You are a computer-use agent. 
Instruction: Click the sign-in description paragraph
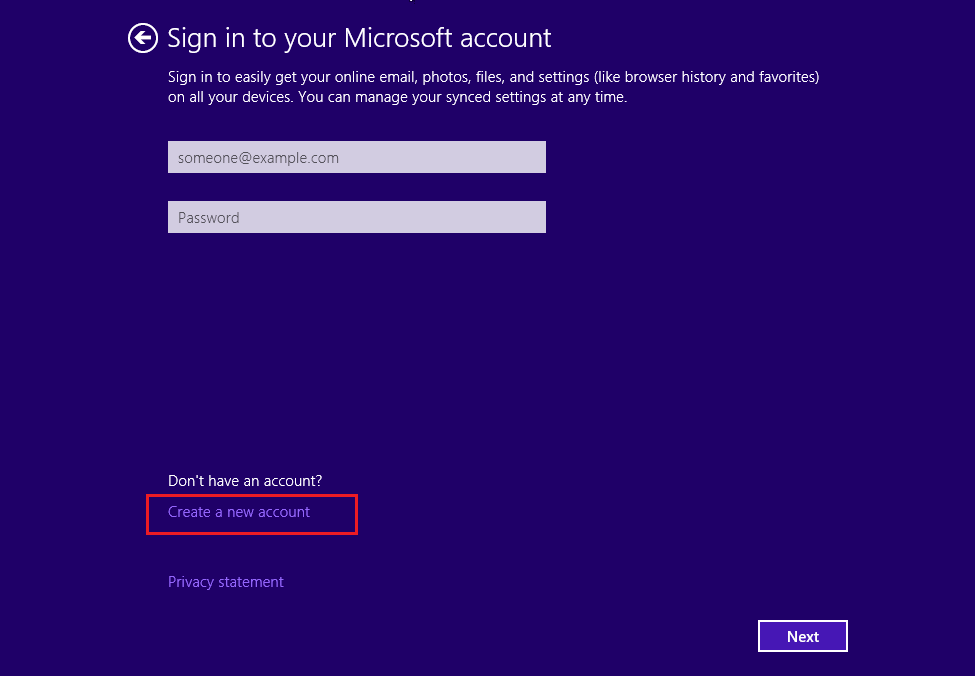click(x=493, y=87)
